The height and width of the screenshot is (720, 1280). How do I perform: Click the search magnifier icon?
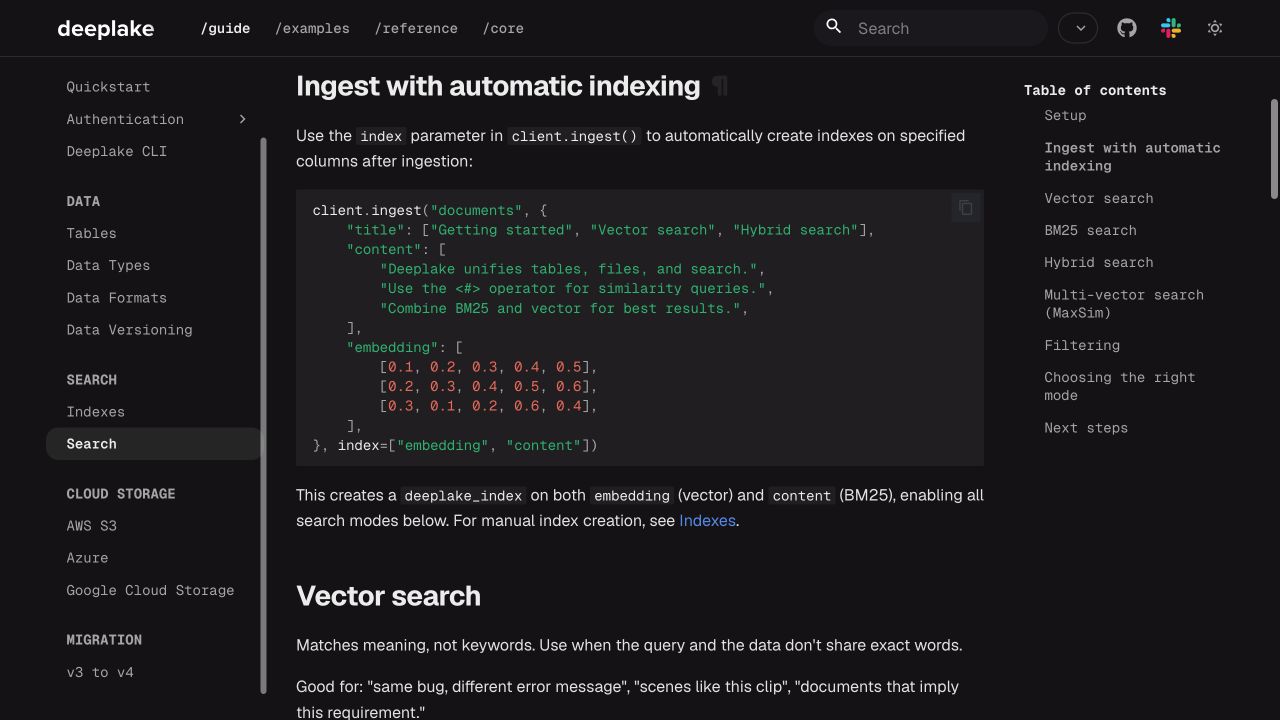click(x=833, y=27)
